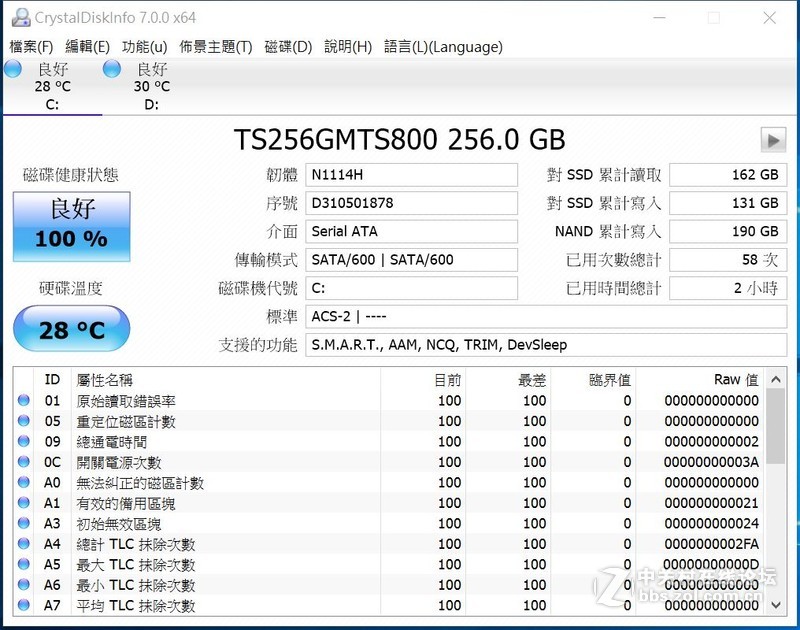Click raw value 00000000003A

711,462
